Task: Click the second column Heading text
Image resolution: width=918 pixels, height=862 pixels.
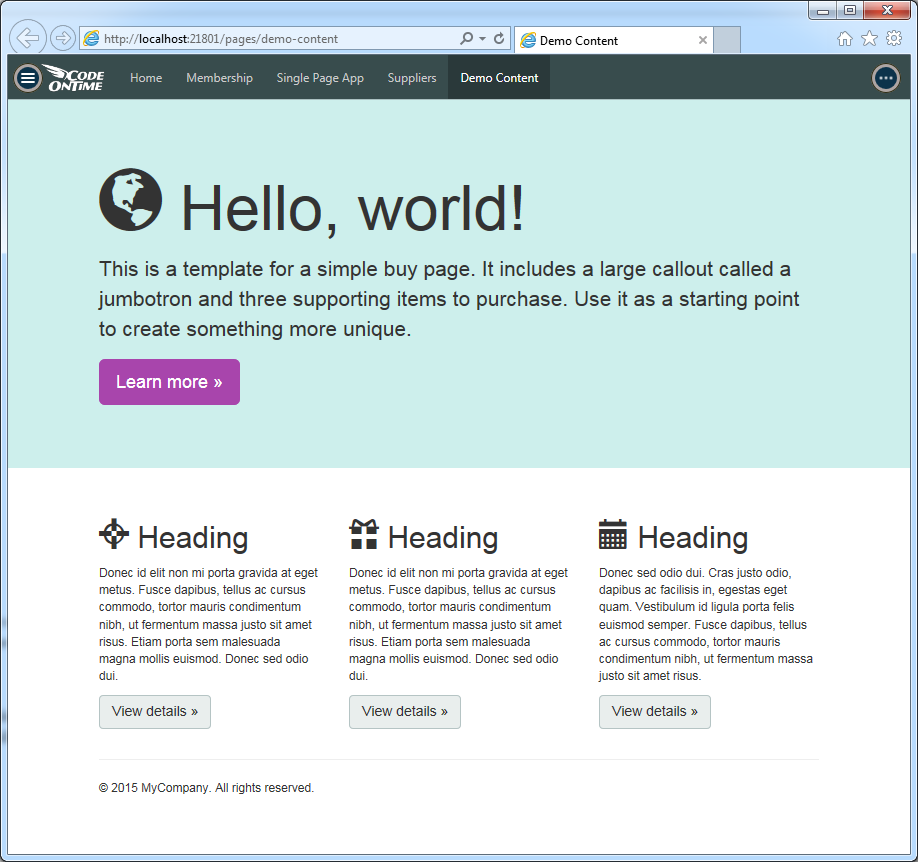Action: [443, 538]
